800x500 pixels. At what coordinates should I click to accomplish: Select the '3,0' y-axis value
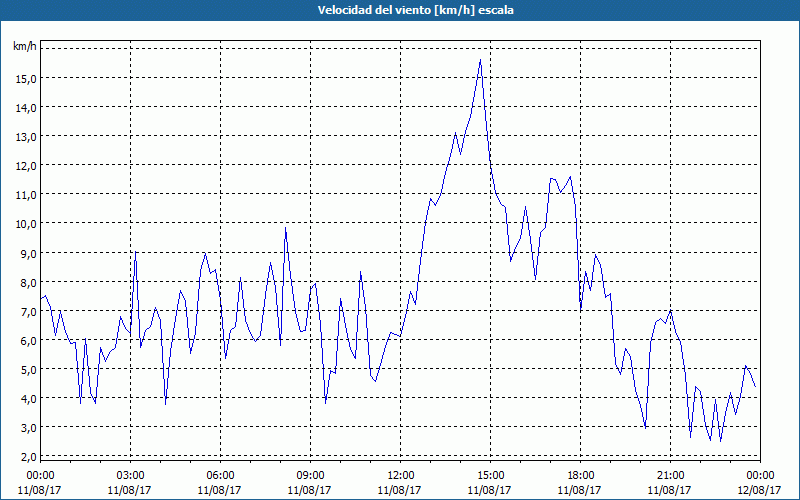coord(29,428)
